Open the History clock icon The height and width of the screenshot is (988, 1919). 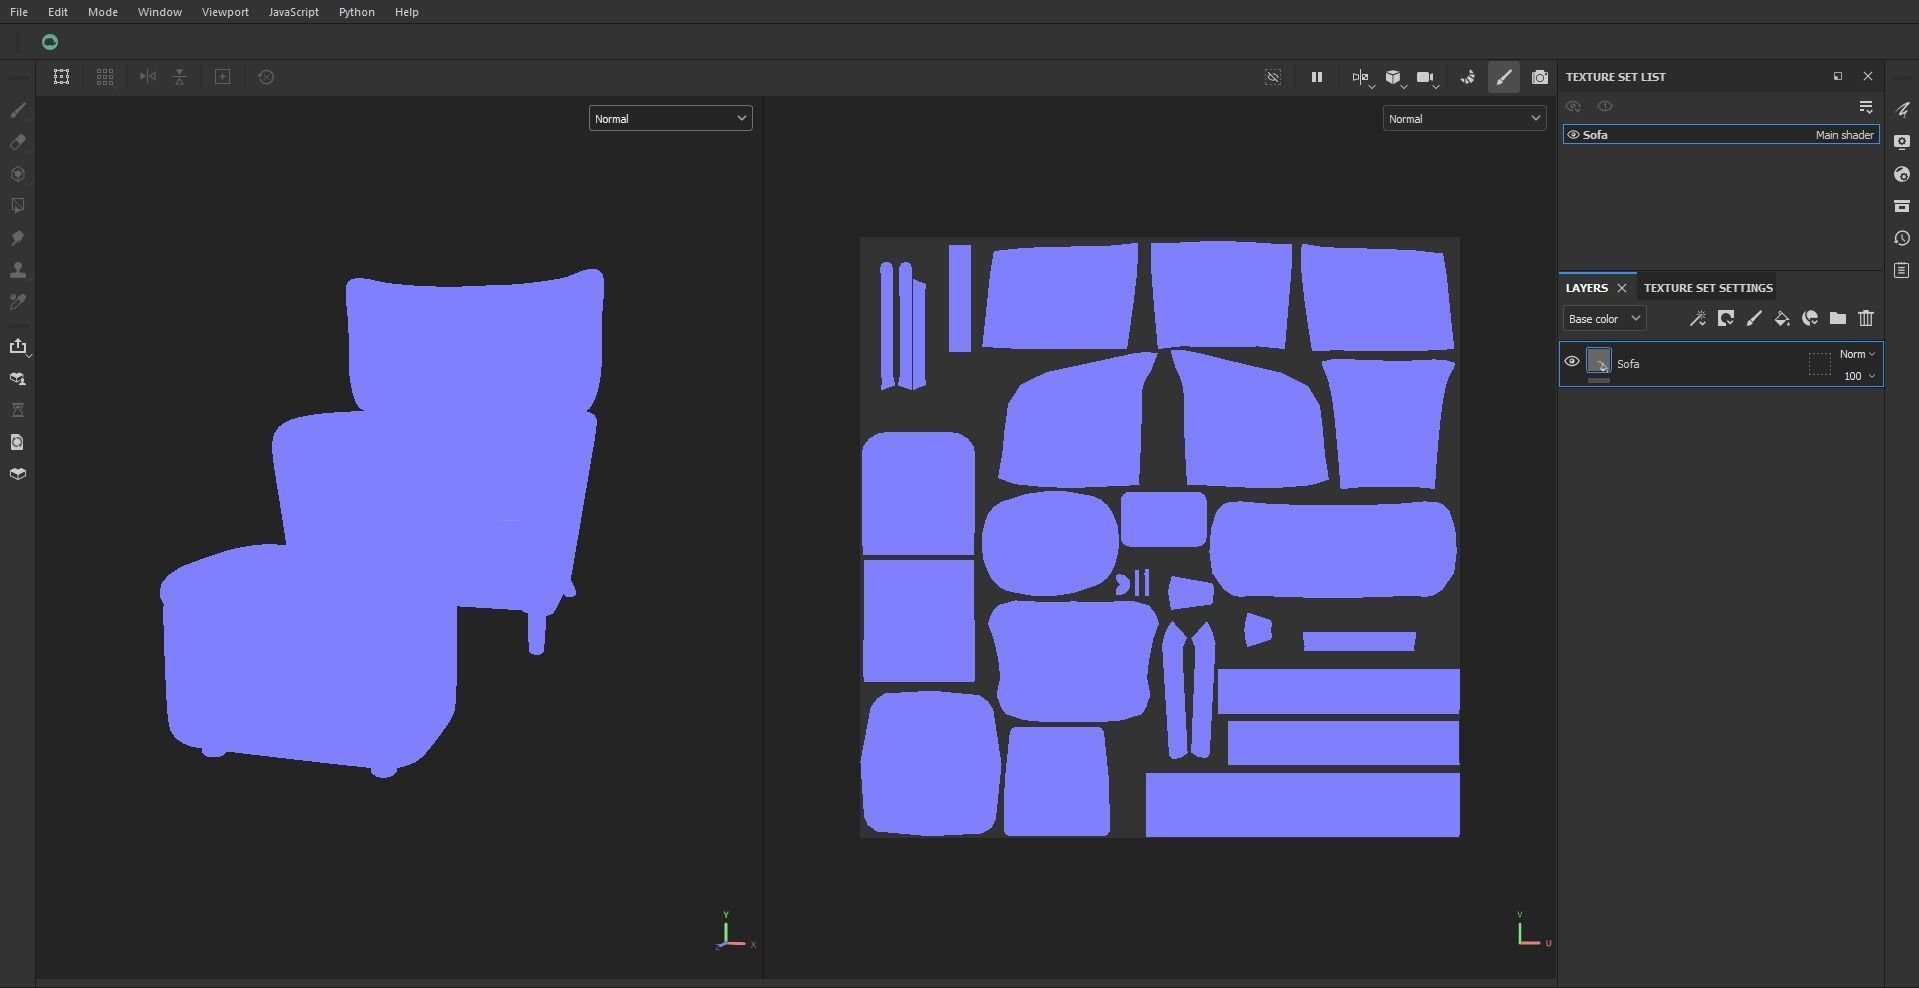(1902, 238)
